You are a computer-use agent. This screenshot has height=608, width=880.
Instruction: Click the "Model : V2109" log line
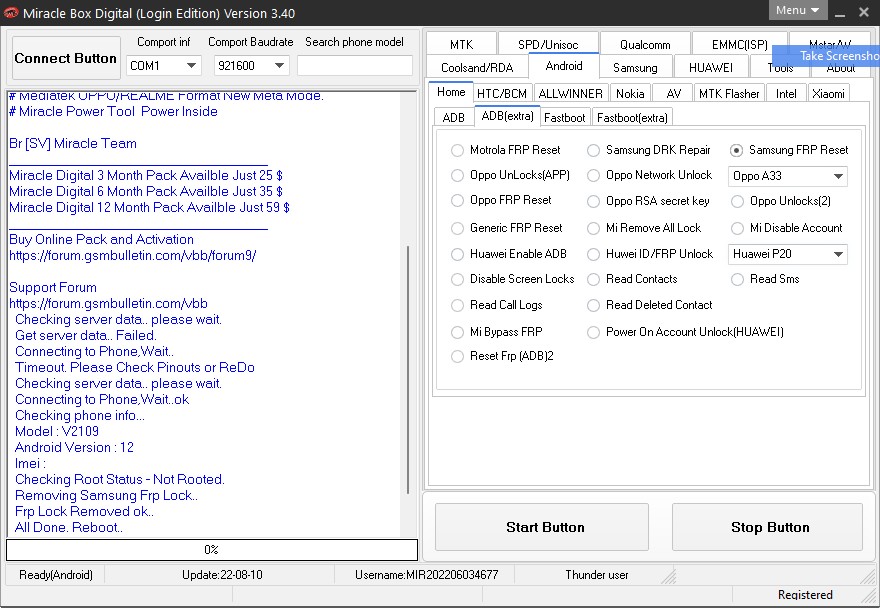[x=57, y=431]
